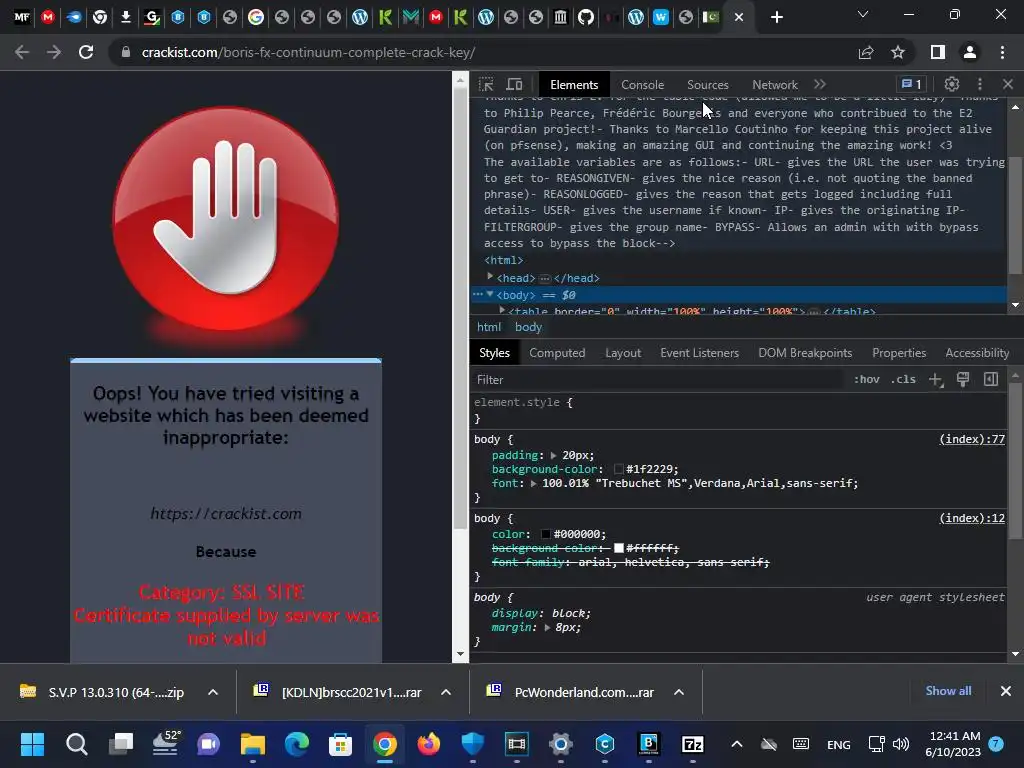
Task: Reload the current page
Action: tap(86, 52)
